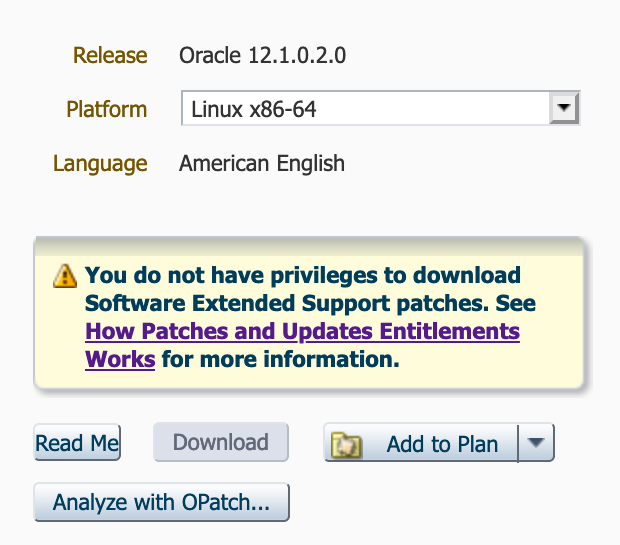Open the Platform dropdown arrow
This screenshot has height=545, width=620.
[565, 109]
